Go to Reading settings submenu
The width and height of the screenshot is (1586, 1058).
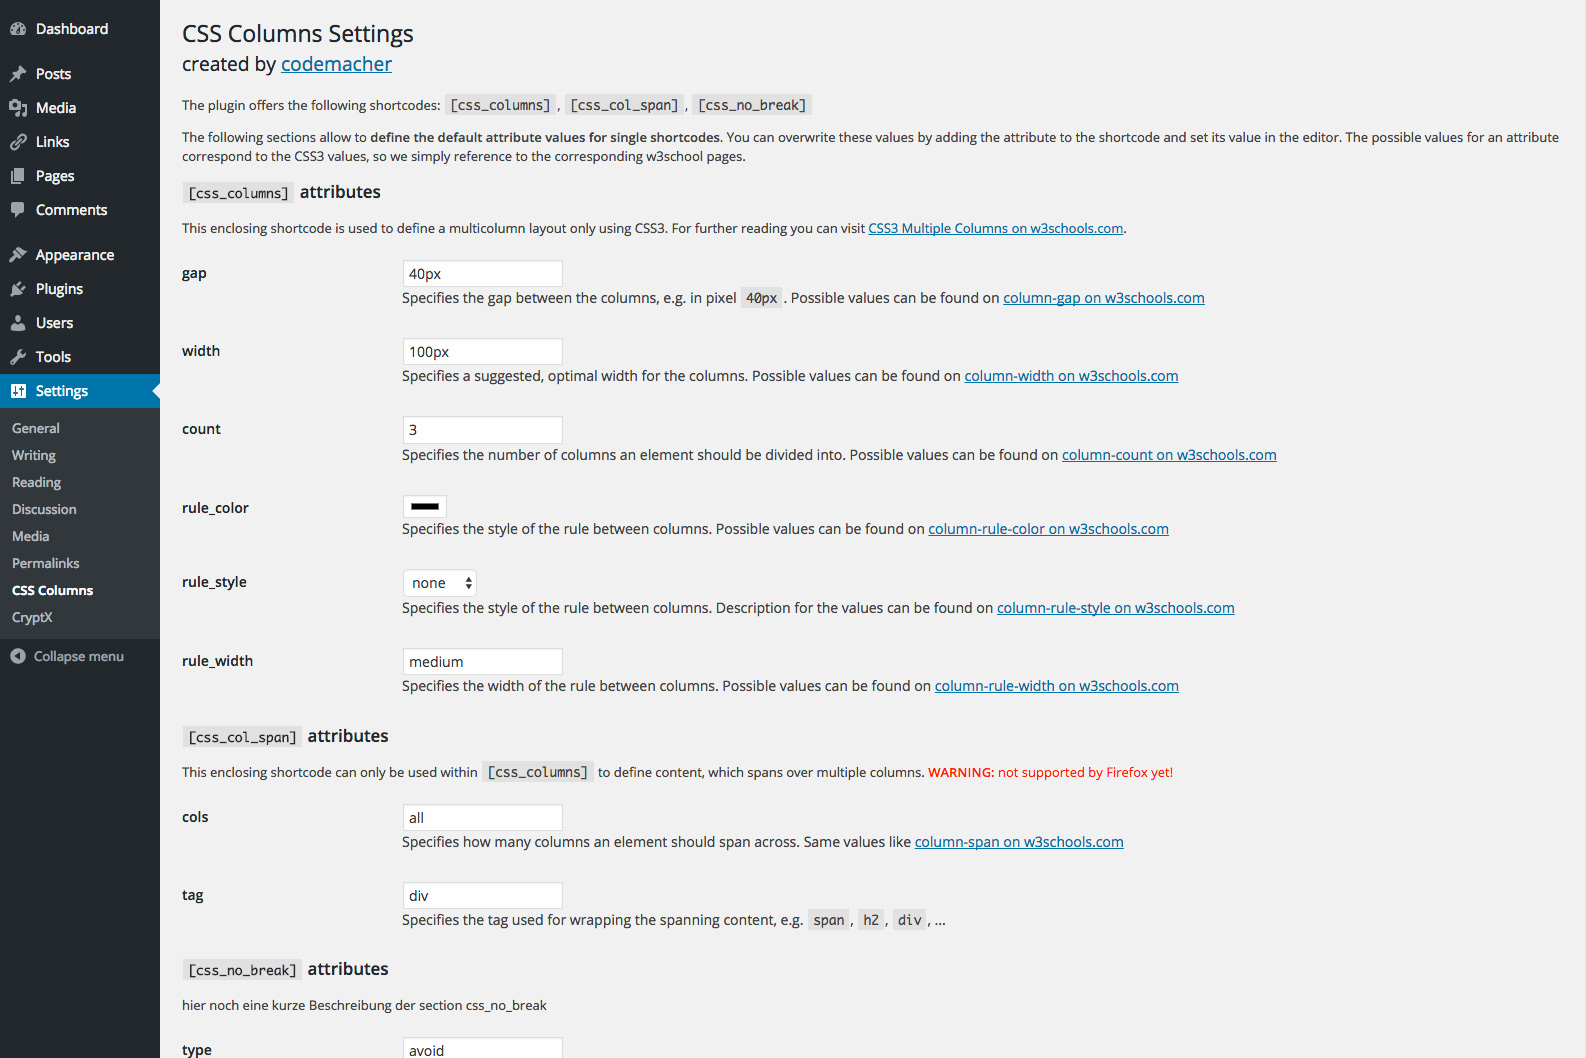[37, 482]
